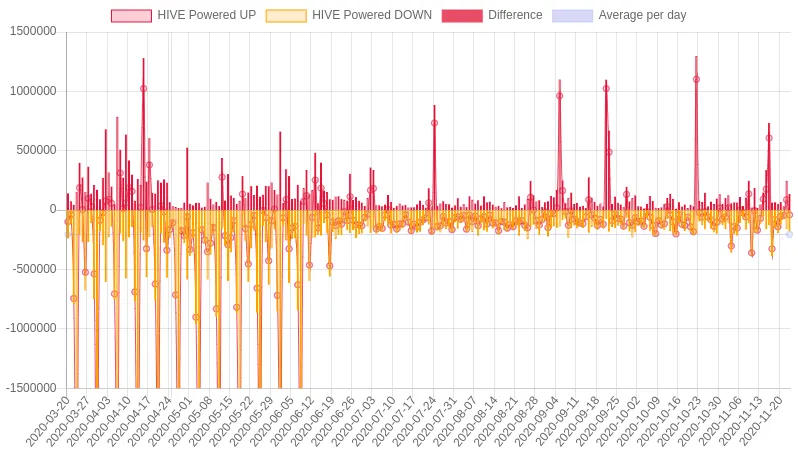Toggle the HIVE Powered UP legend label
The height and width of the screenshot is (450, 798).
206,15
